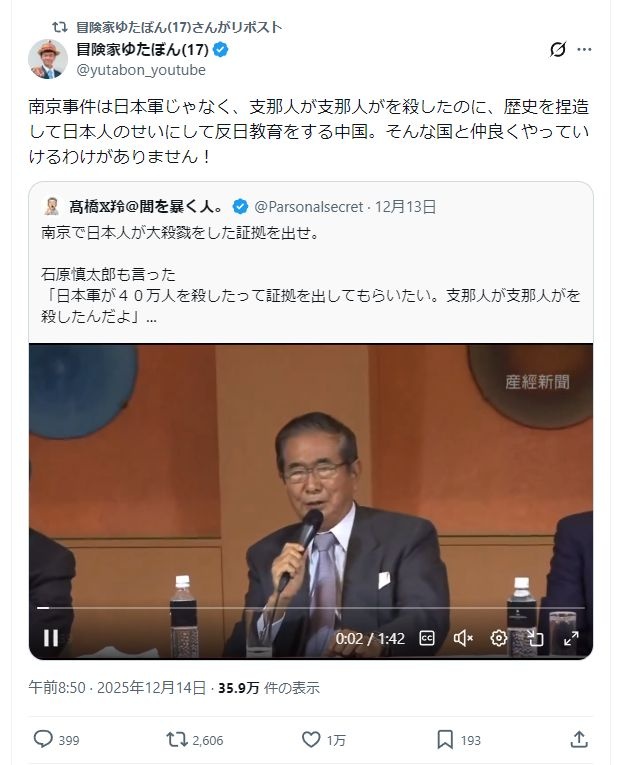This screenshot has width=619, height=765.
Task: Repost the tweet using the retweet icon
Action: click(x=177, y=740)
